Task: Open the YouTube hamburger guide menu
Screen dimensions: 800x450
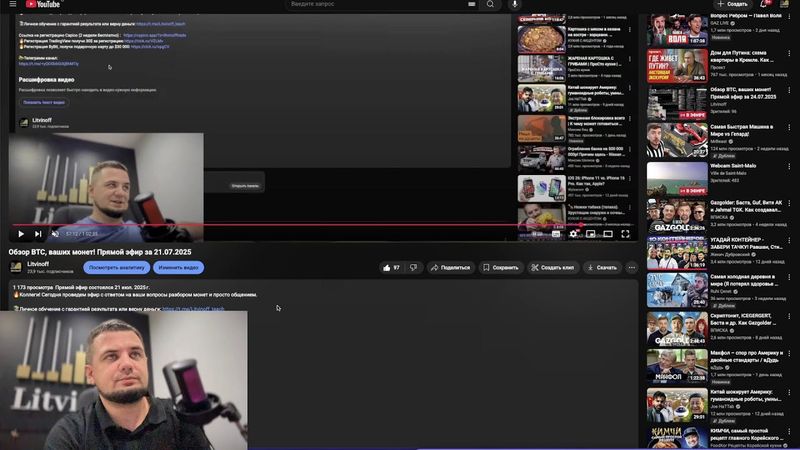Action: pos(7,4)
